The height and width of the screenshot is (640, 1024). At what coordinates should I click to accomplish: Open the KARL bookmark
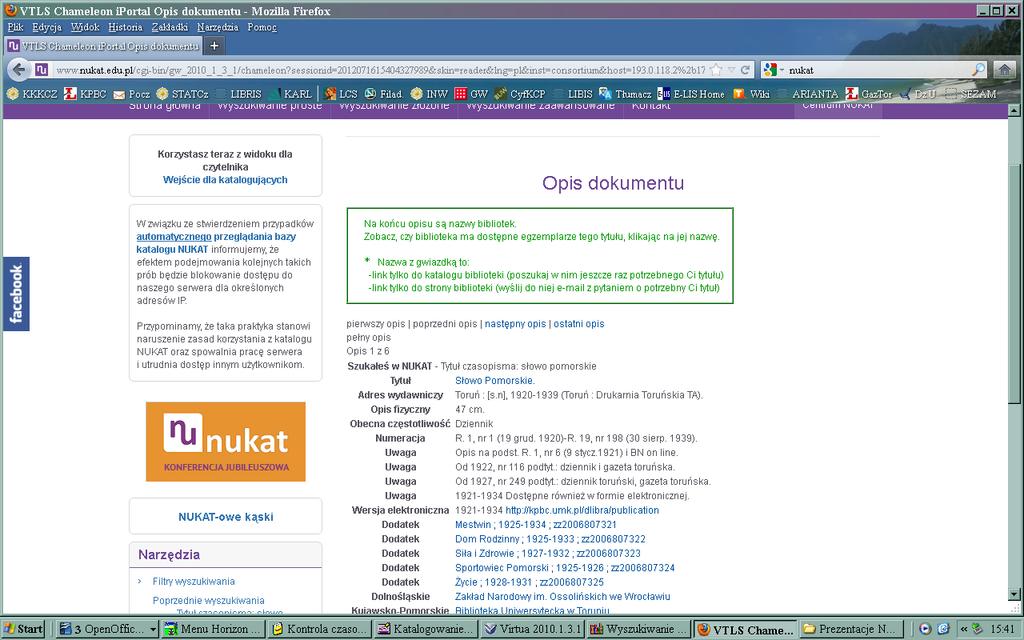click(291, 94)
